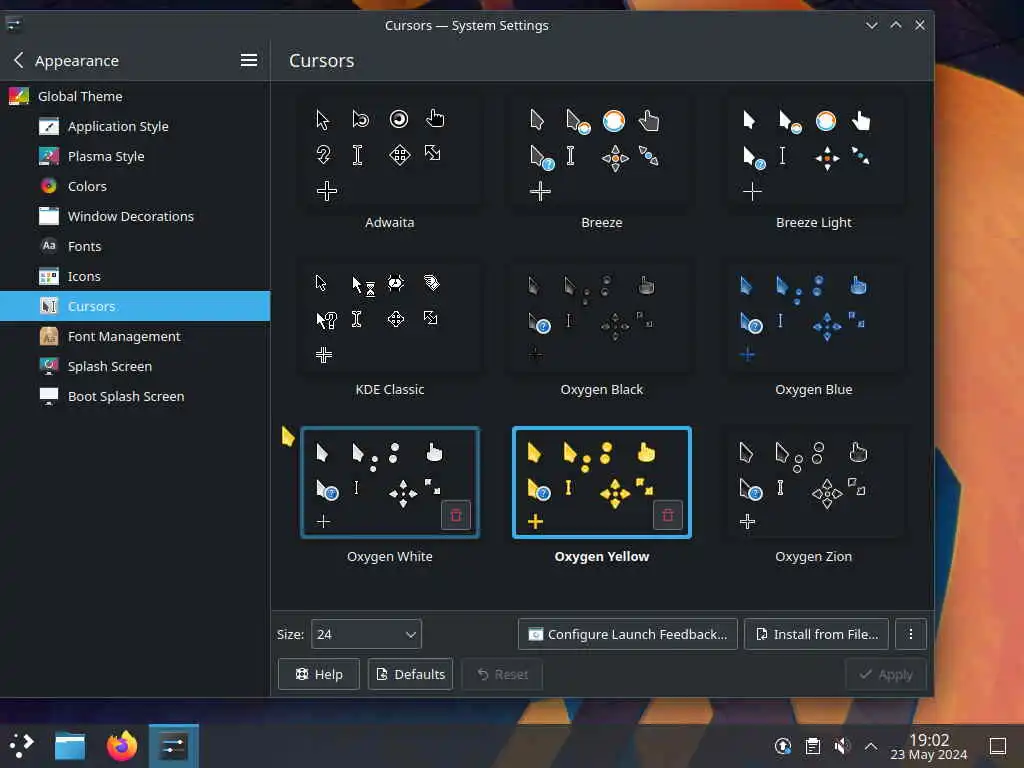Select Application Style in sidebar
Viewport: 1024px width, 768px height.
[135, 126]
